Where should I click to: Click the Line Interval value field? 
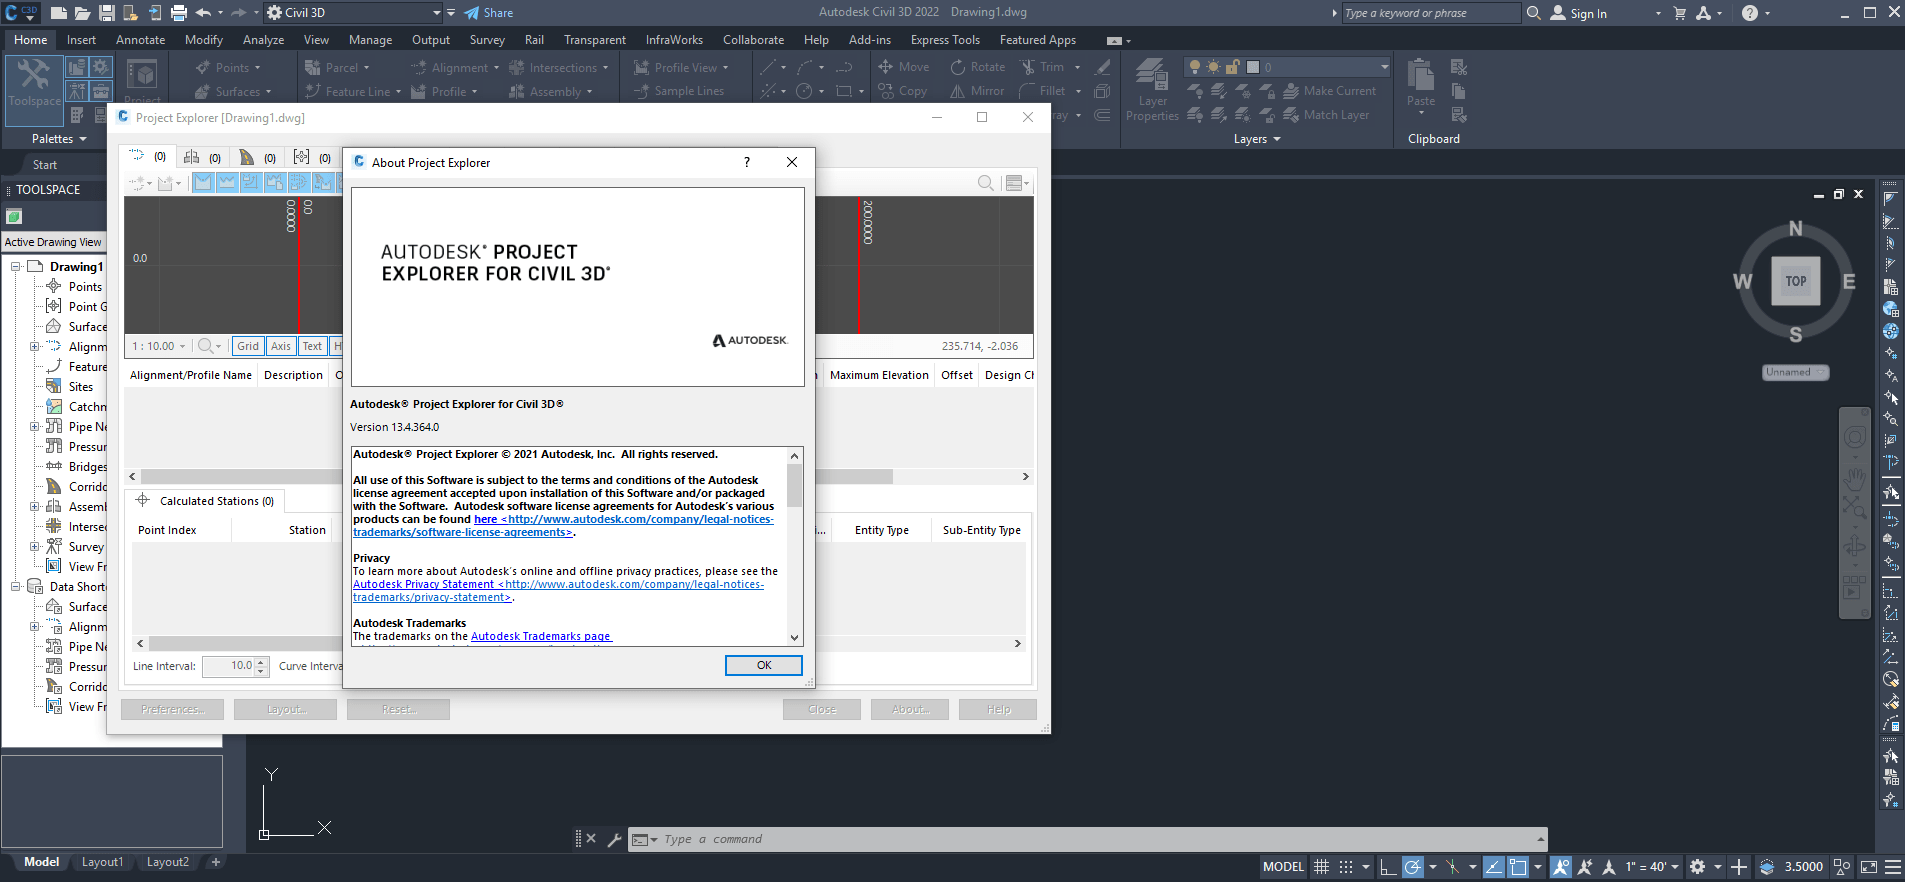(229, 666)
